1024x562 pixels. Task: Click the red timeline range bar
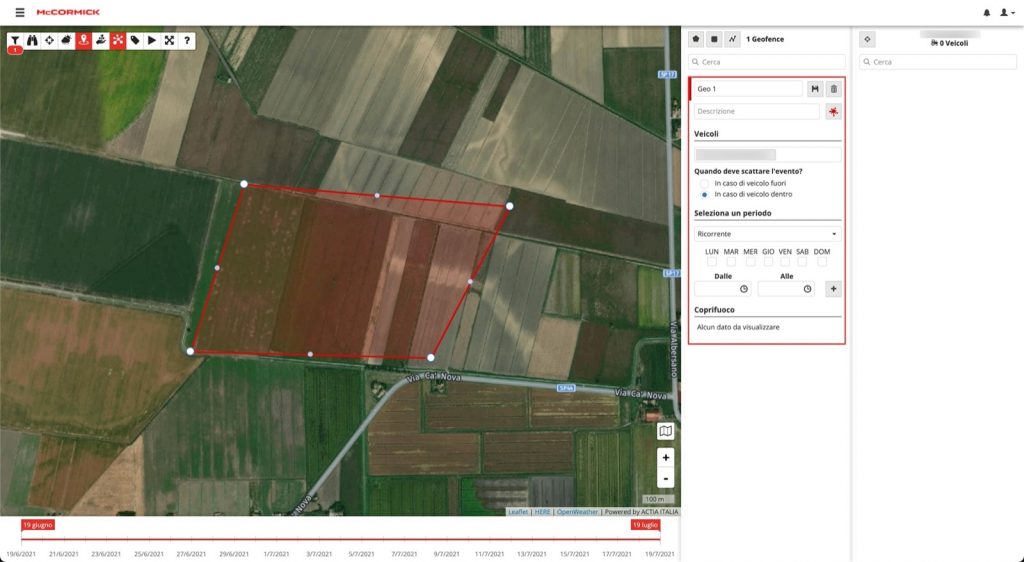click(341, 540)
